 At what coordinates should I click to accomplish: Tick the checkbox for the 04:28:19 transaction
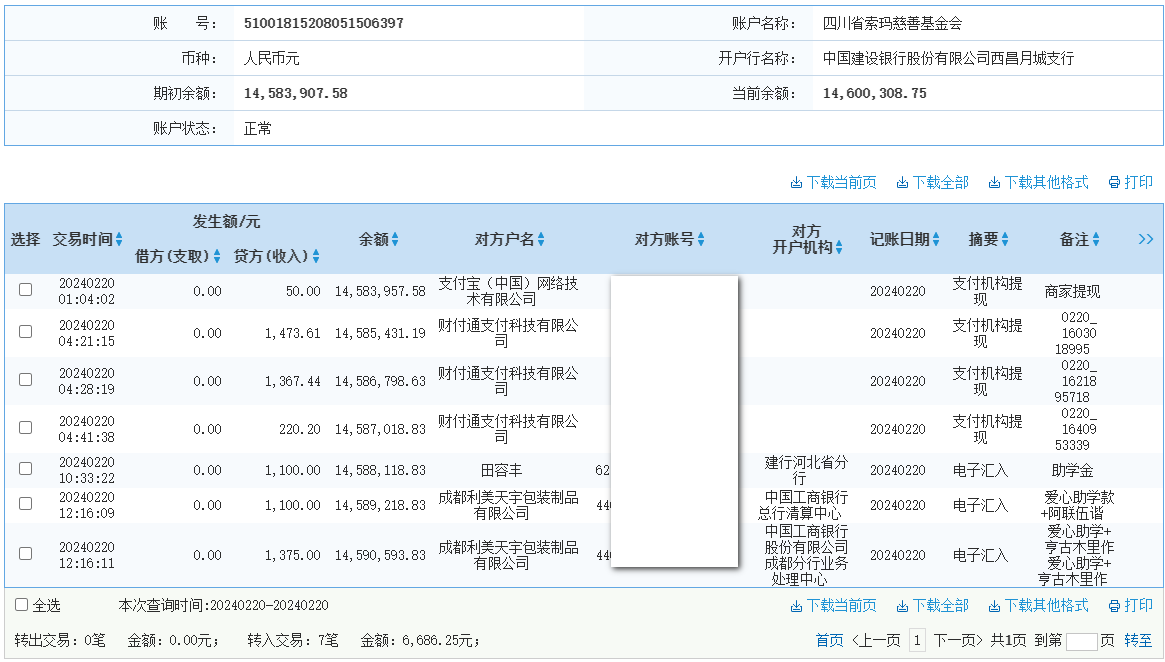point(25,380)
